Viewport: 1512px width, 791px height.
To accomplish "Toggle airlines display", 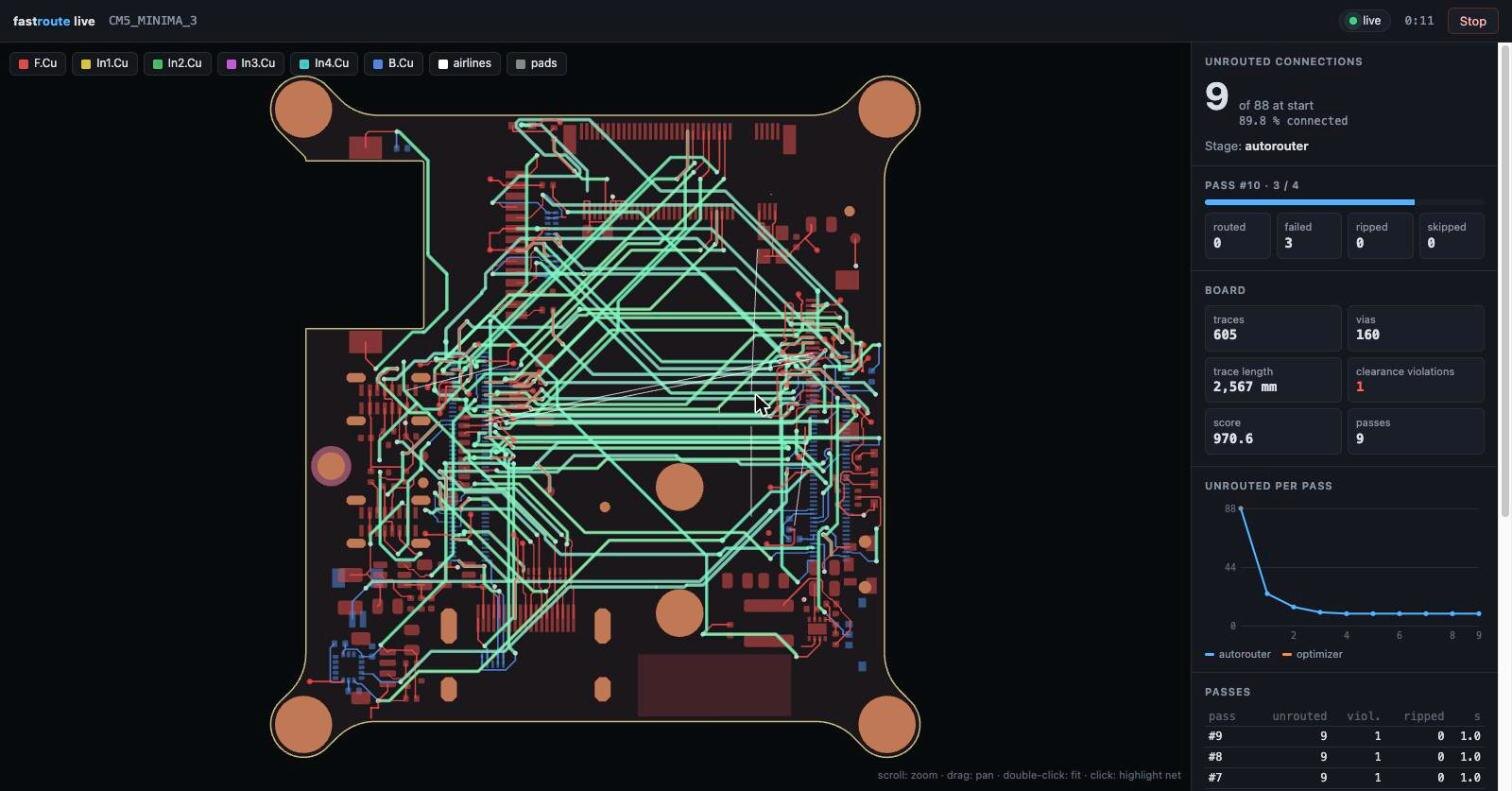I will pos(465,63).
